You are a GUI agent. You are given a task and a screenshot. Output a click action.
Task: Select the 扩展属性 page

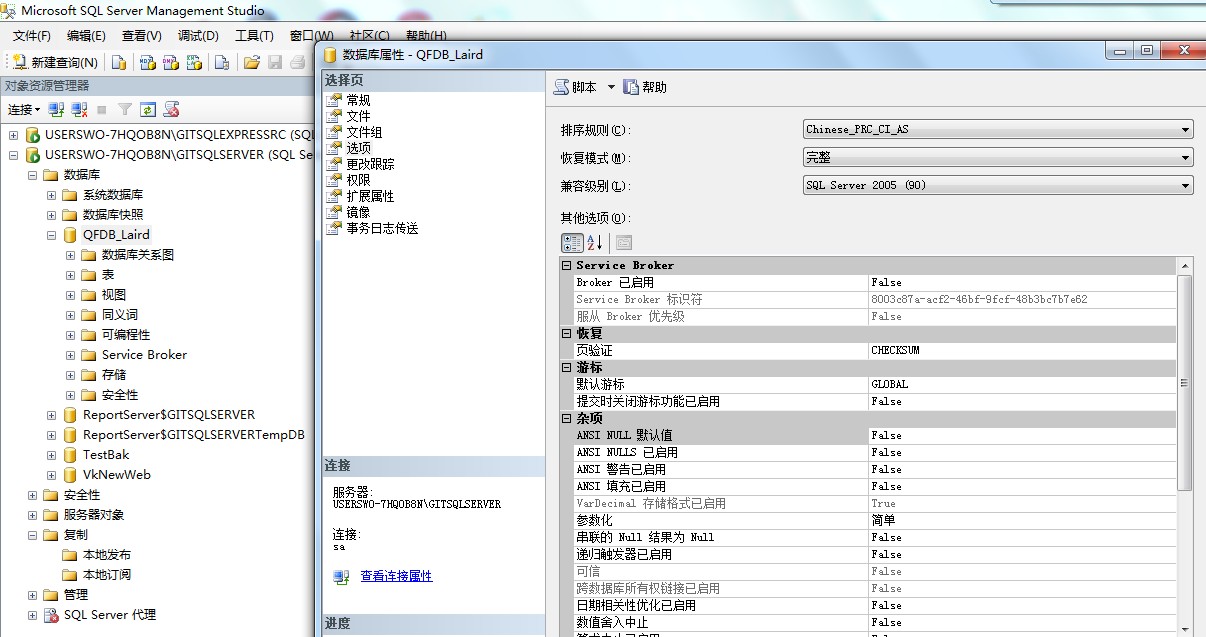370,196
